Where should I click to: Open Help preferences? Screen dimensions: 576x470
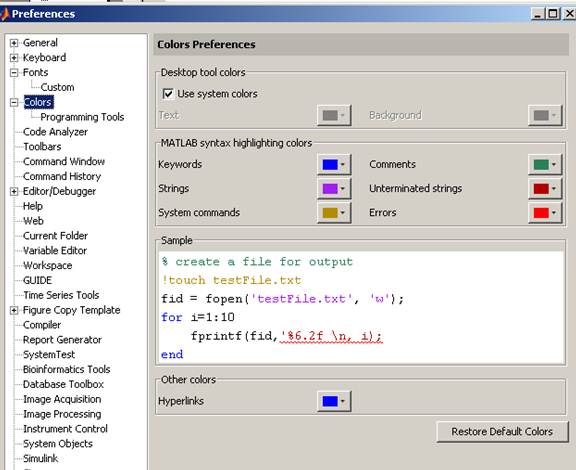pyautogui.click(x=33, y=206)
